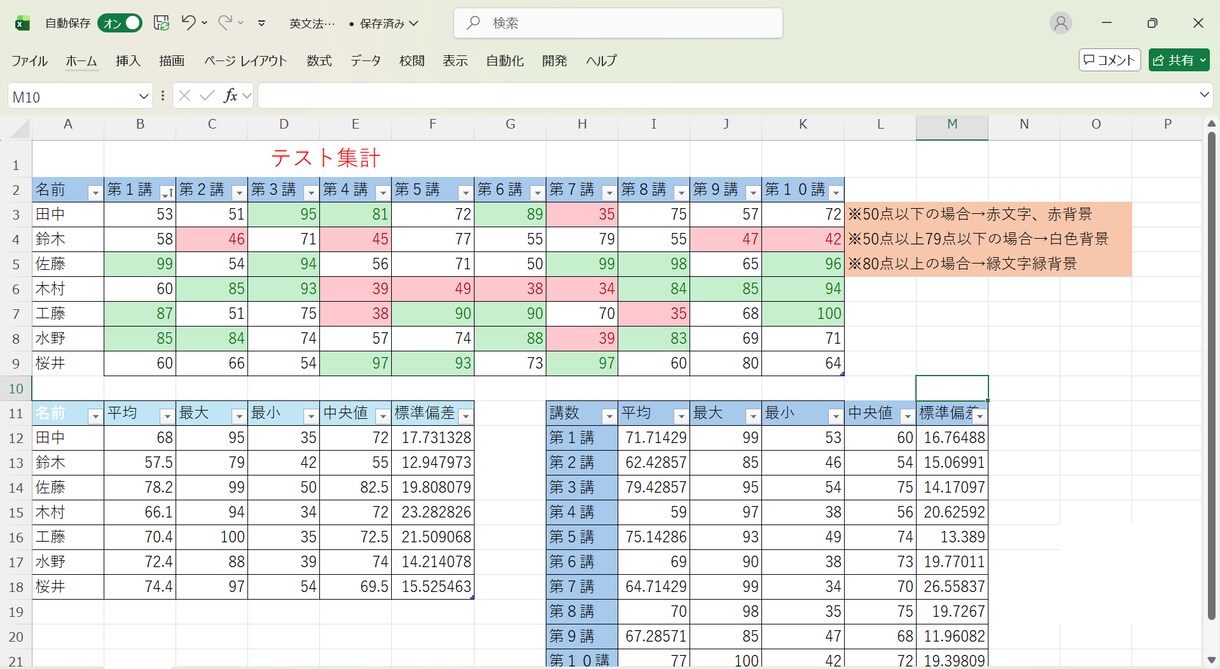Toggle the AutoSave switch off
1220x669 pixels.
[x=119, y=22]
